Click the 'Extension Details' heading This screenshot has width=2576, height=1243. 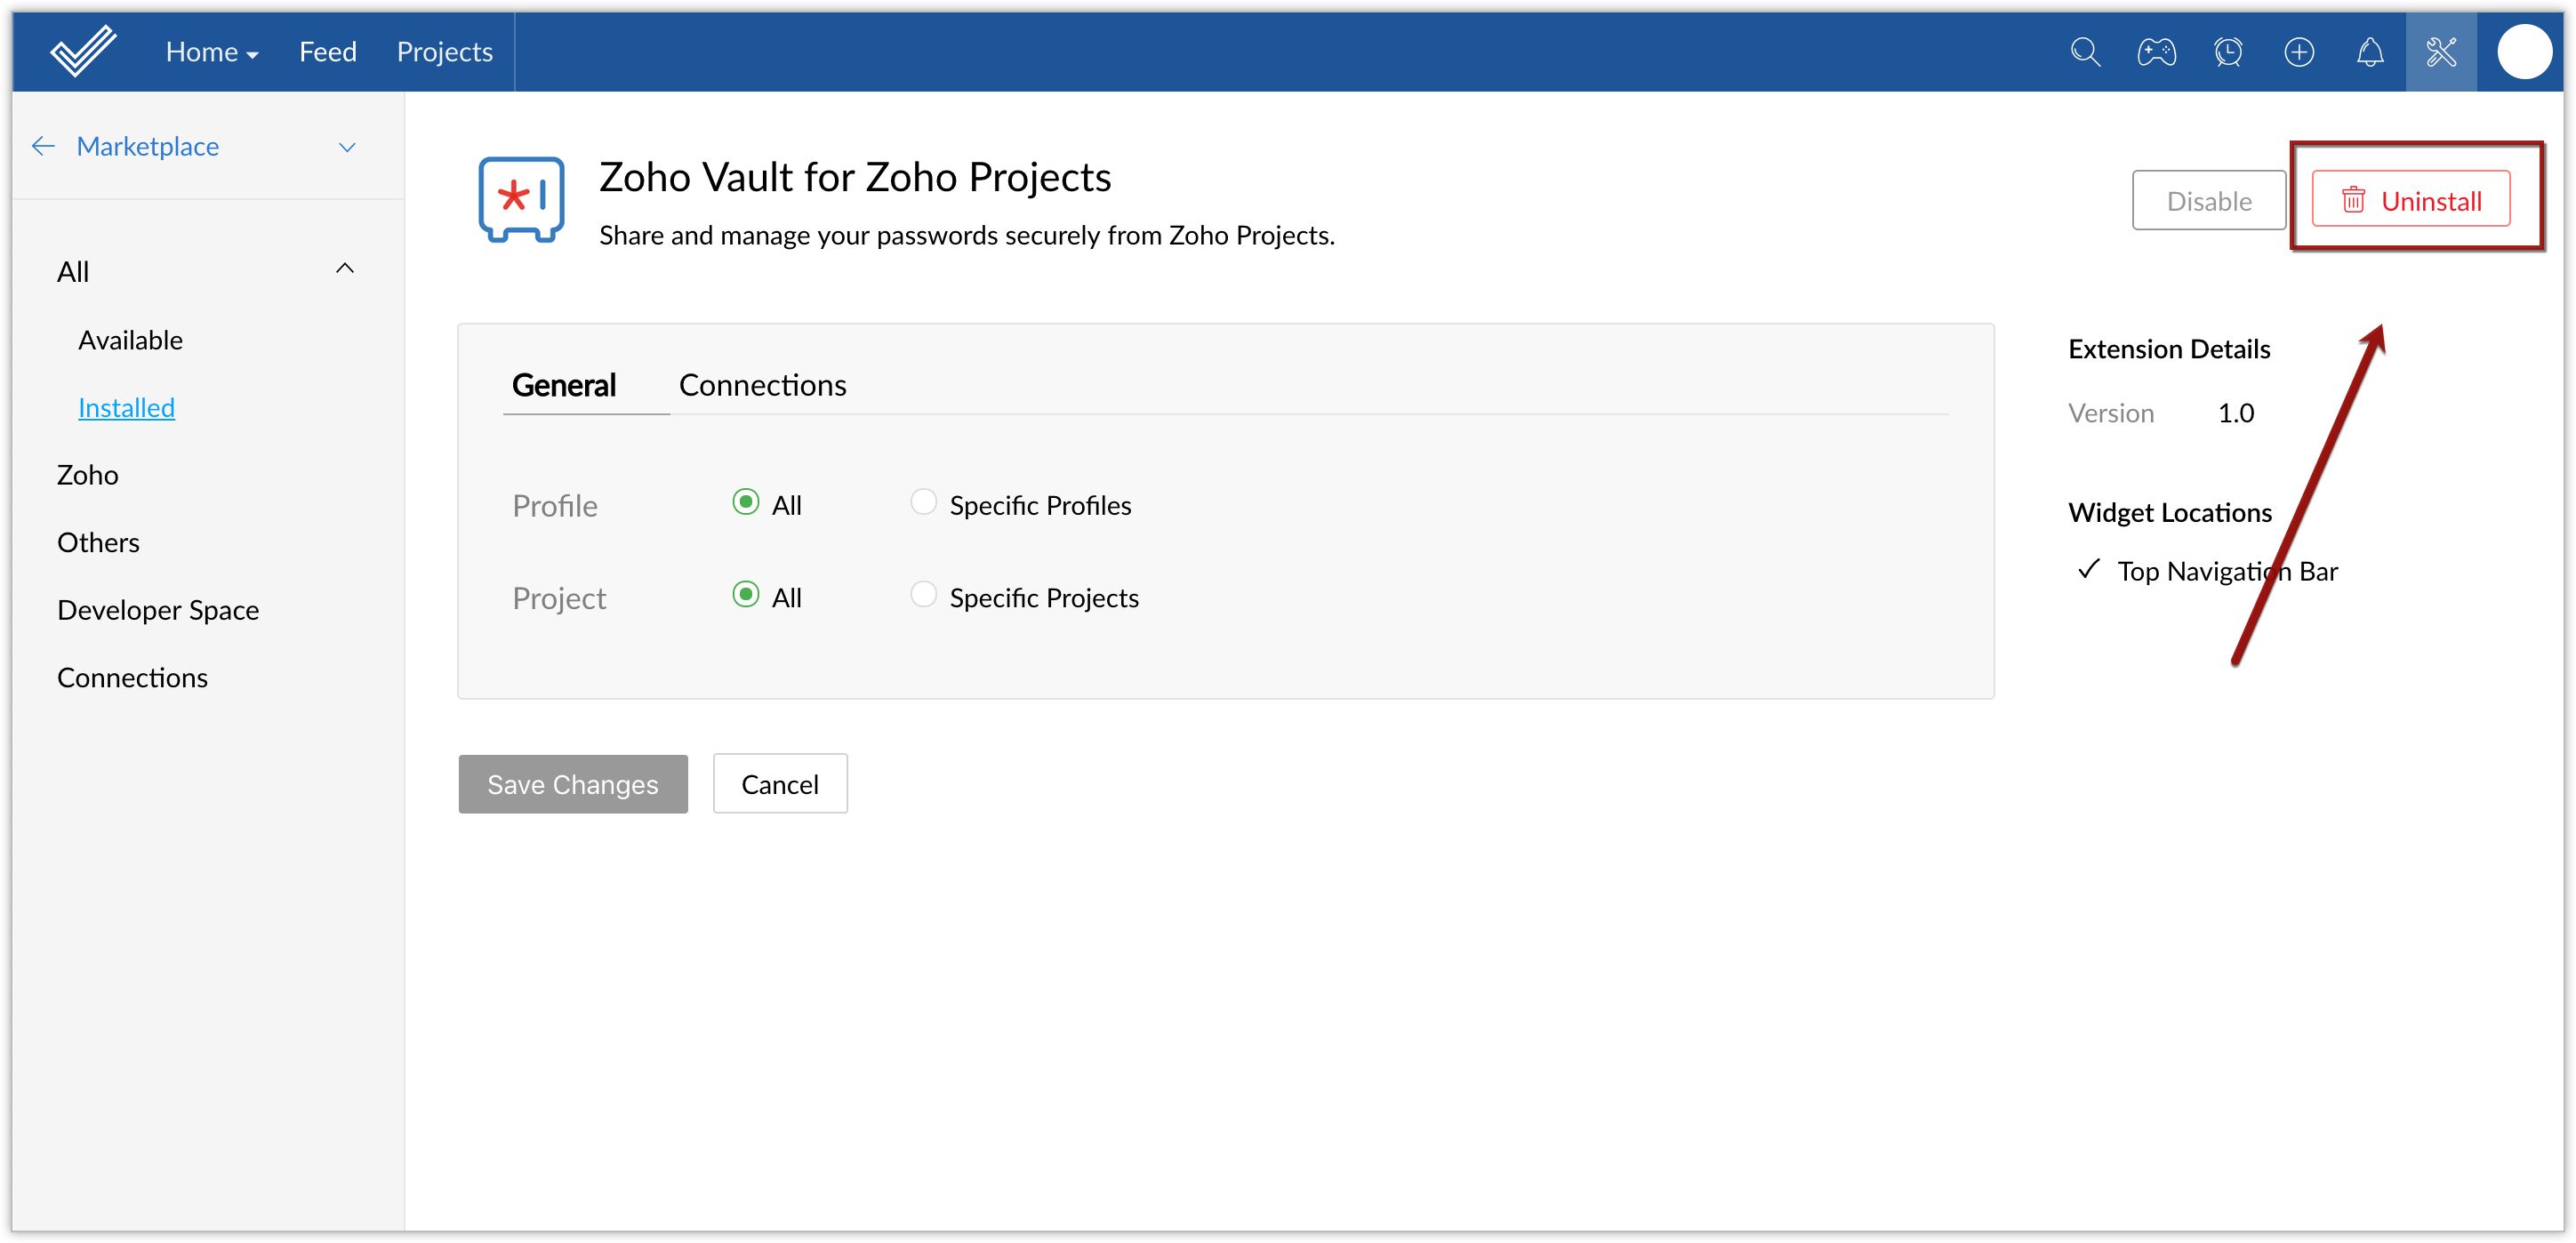click(2169, 349)
